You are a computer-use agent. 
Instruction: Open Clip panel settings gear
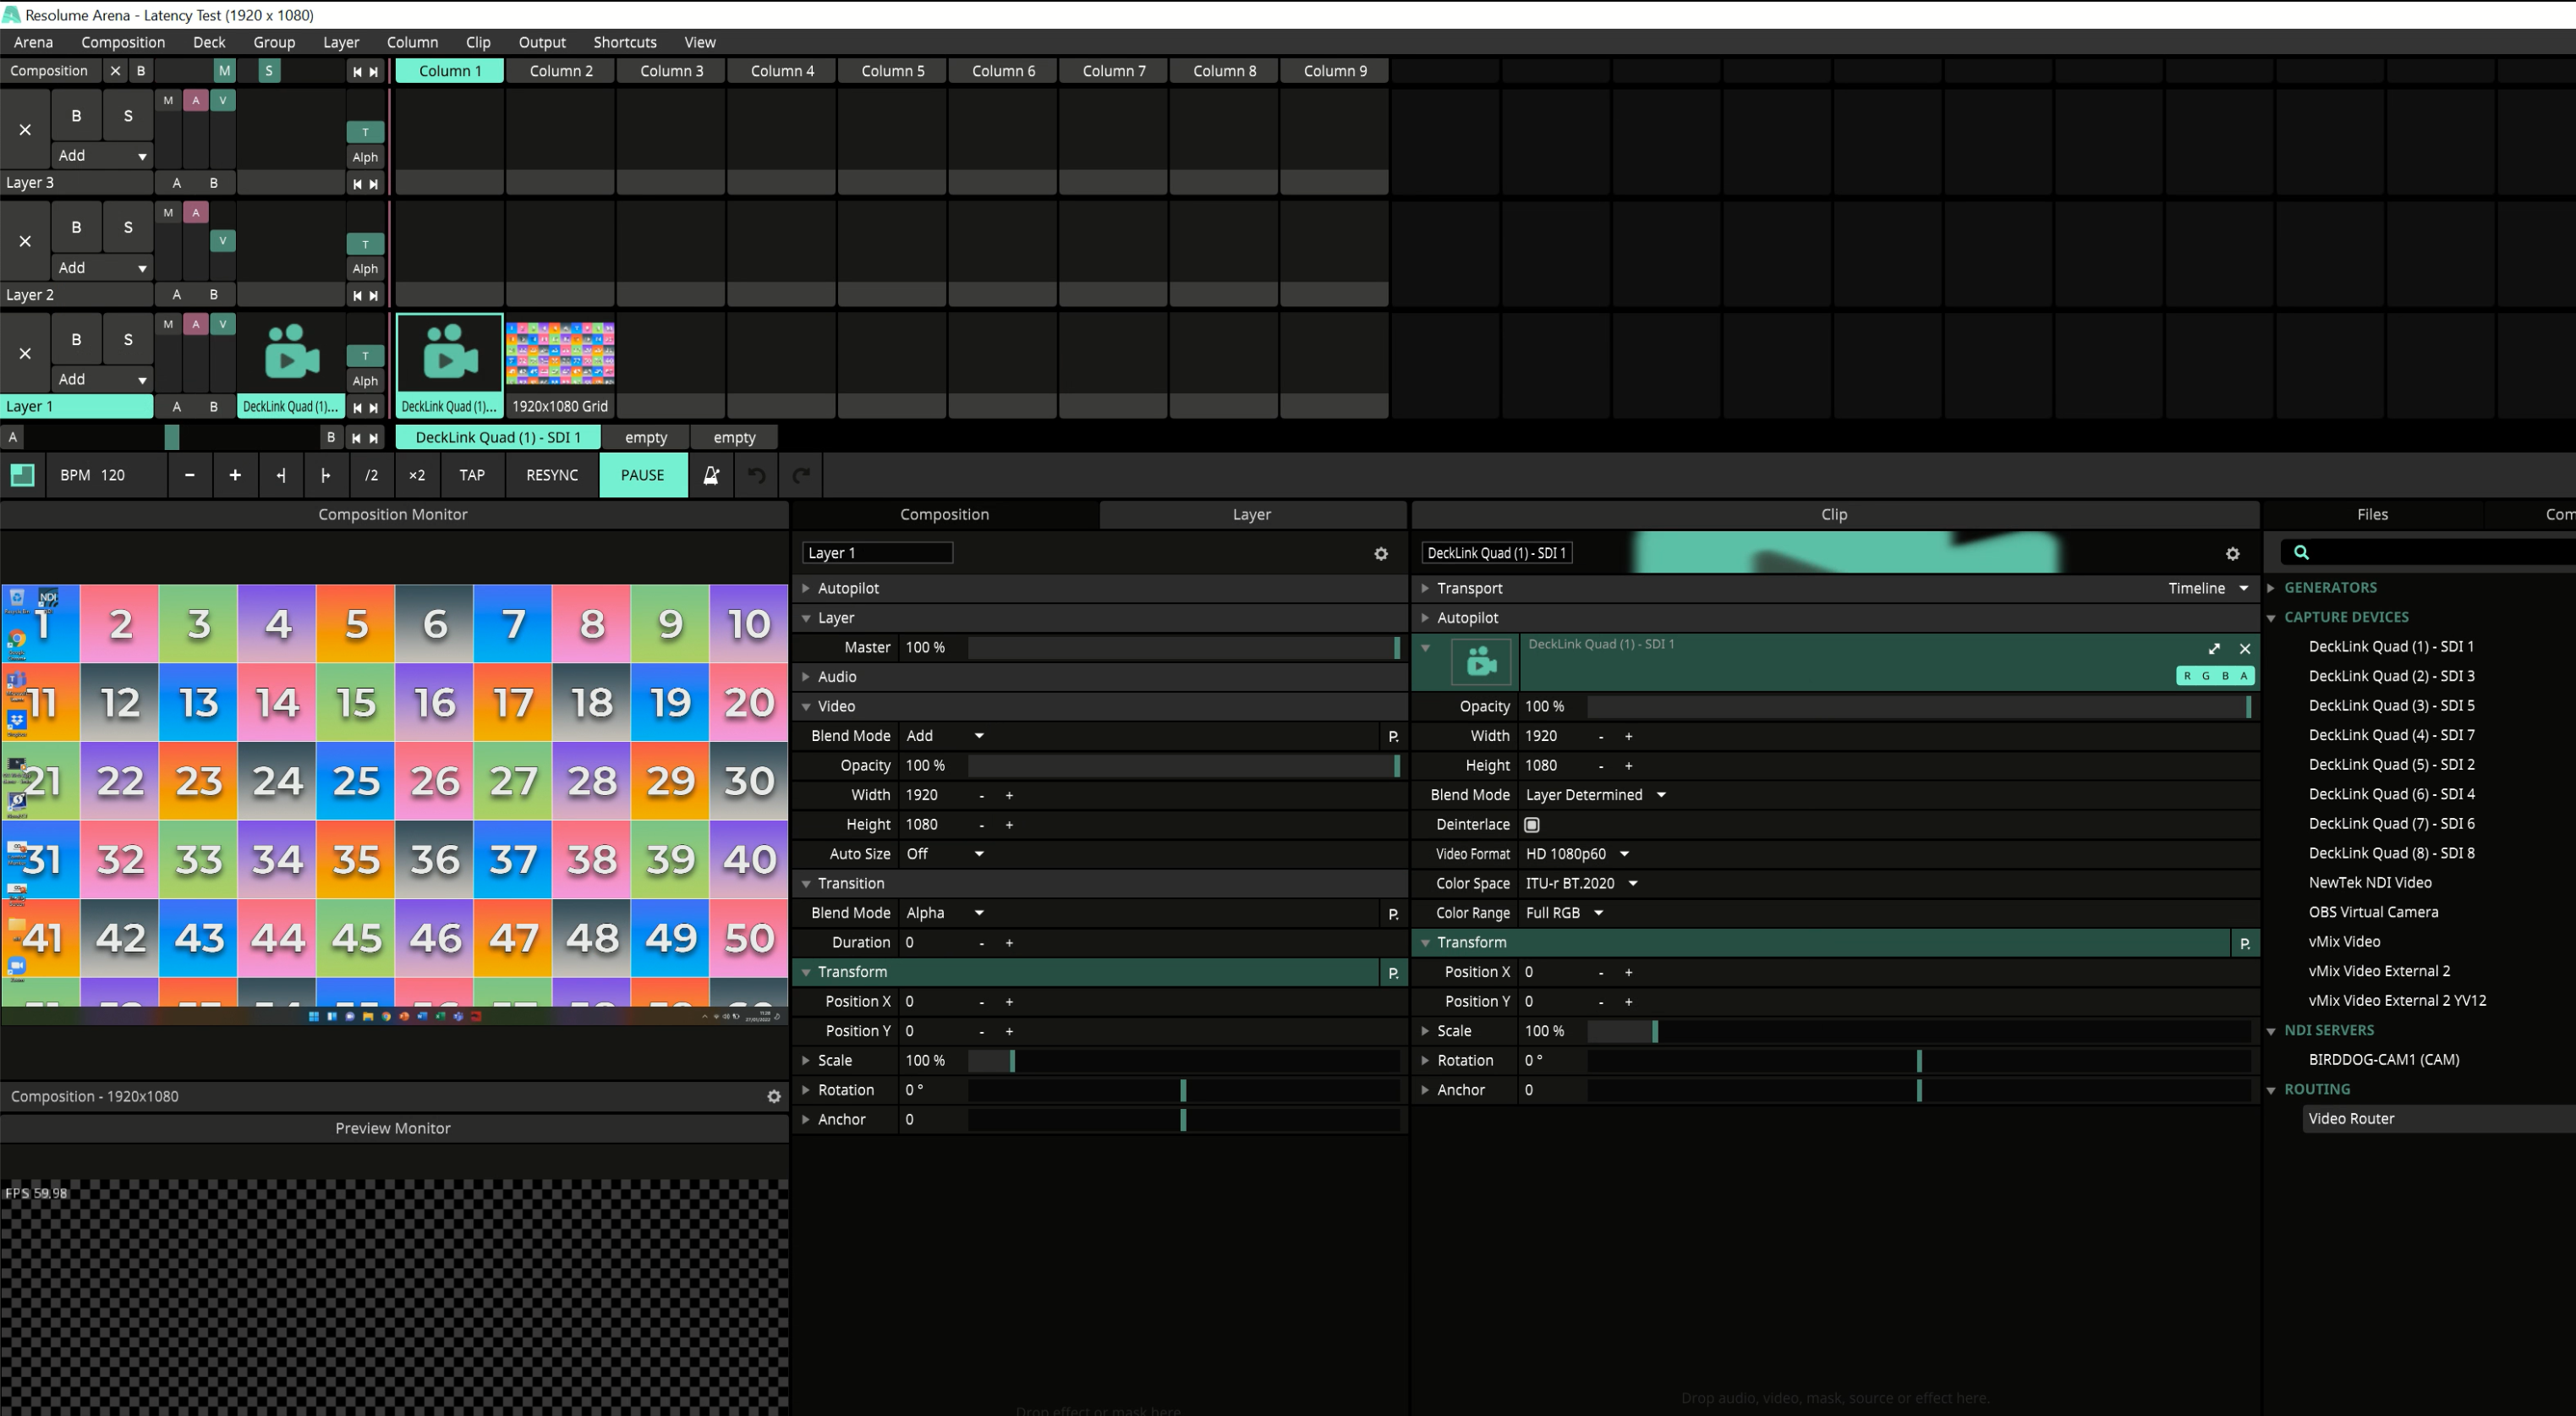point(2232,553)
